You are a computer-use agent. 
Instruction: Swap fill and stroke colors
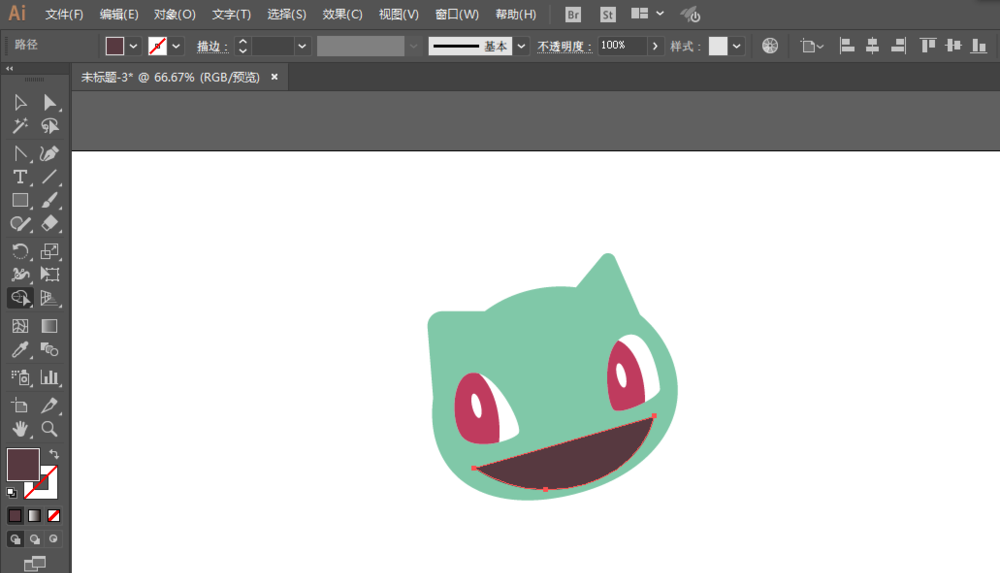pos(54,455)
